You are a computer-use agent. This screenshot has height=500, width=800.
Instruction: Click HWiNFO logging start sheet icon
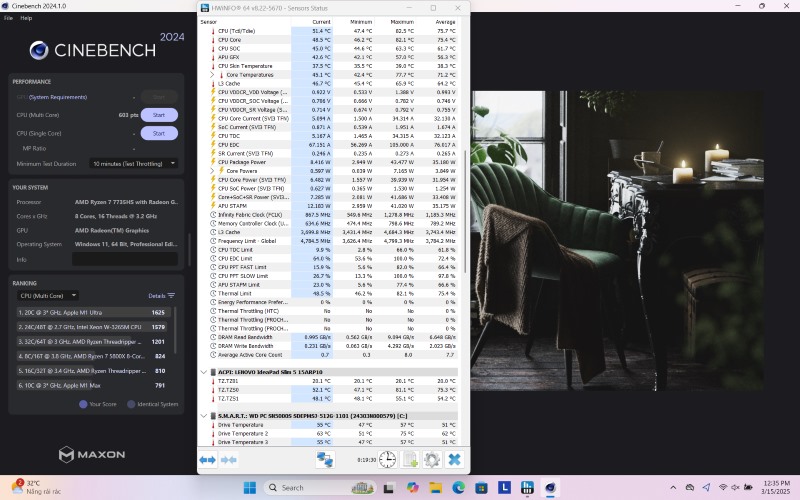[x=410, y=460]
